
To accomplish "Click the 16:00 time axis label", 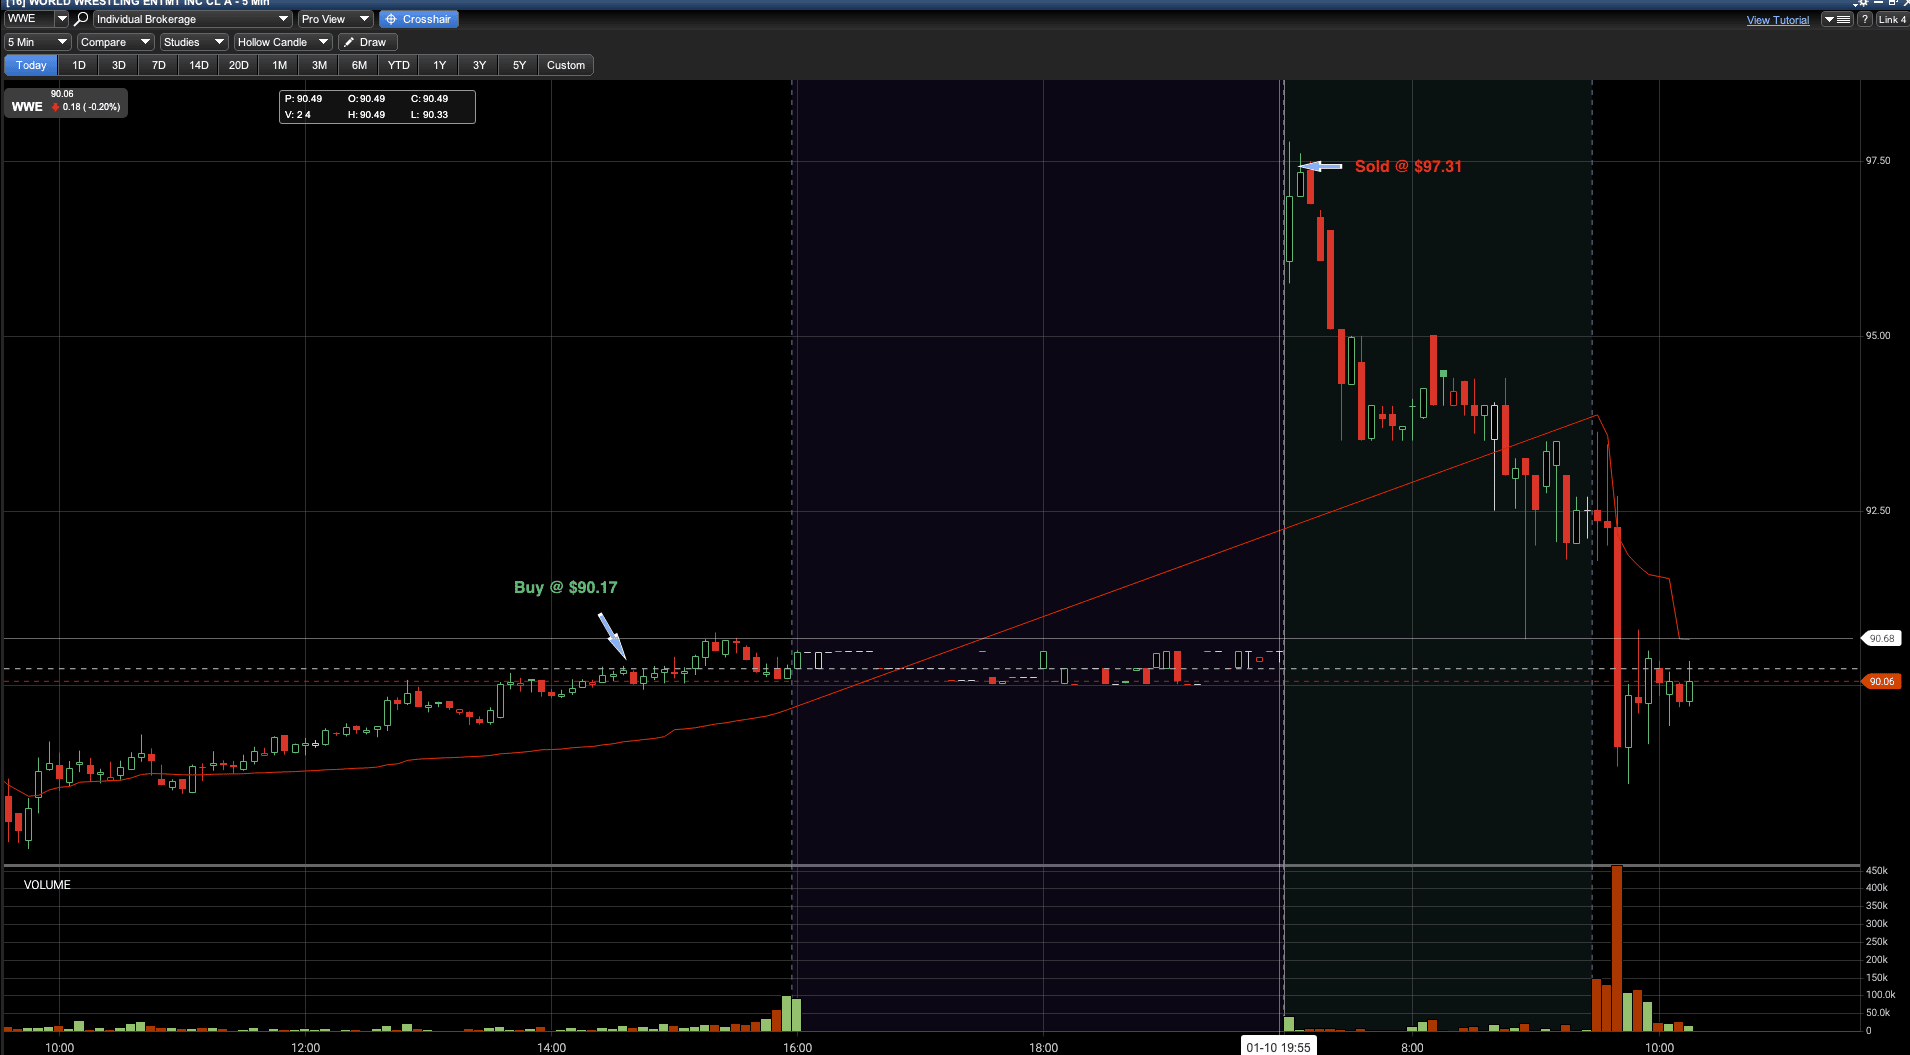I will click(797, 1047).
